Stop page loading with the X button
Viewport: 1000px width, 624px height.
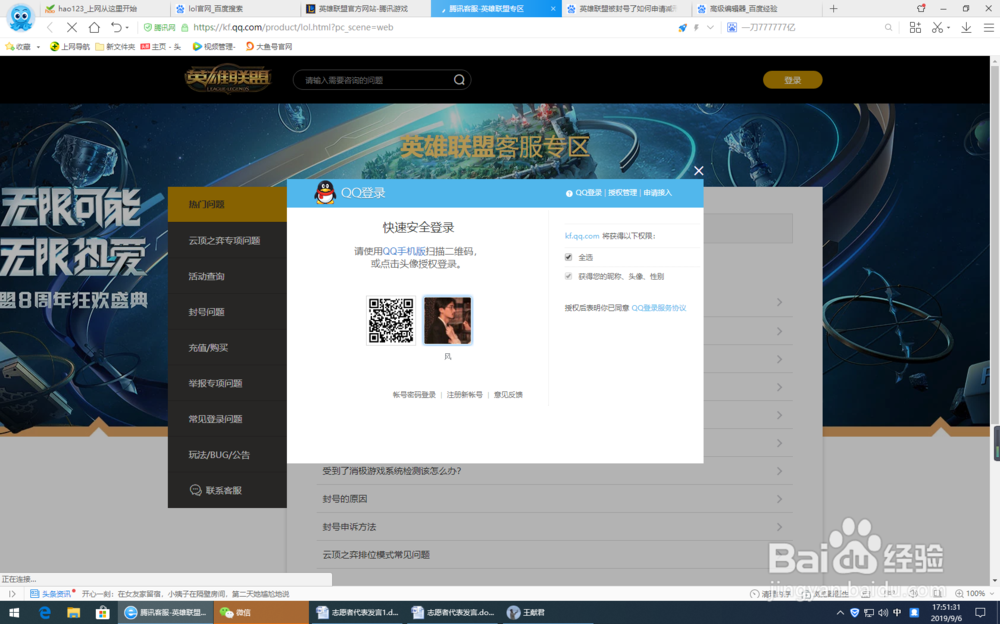71,27
